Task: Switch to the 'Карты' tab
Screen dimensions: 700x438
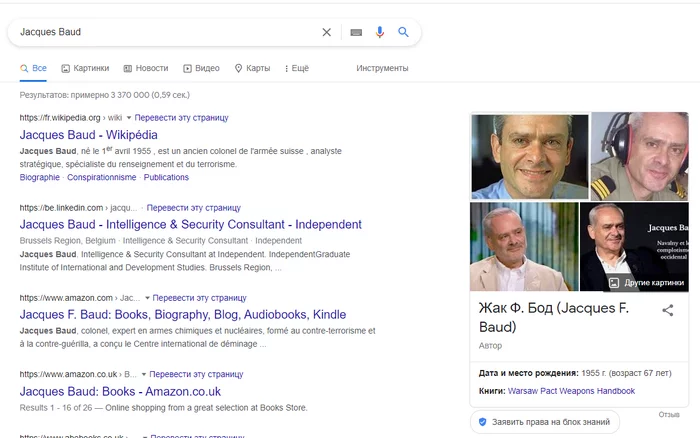Action: (x=253, y=68)
